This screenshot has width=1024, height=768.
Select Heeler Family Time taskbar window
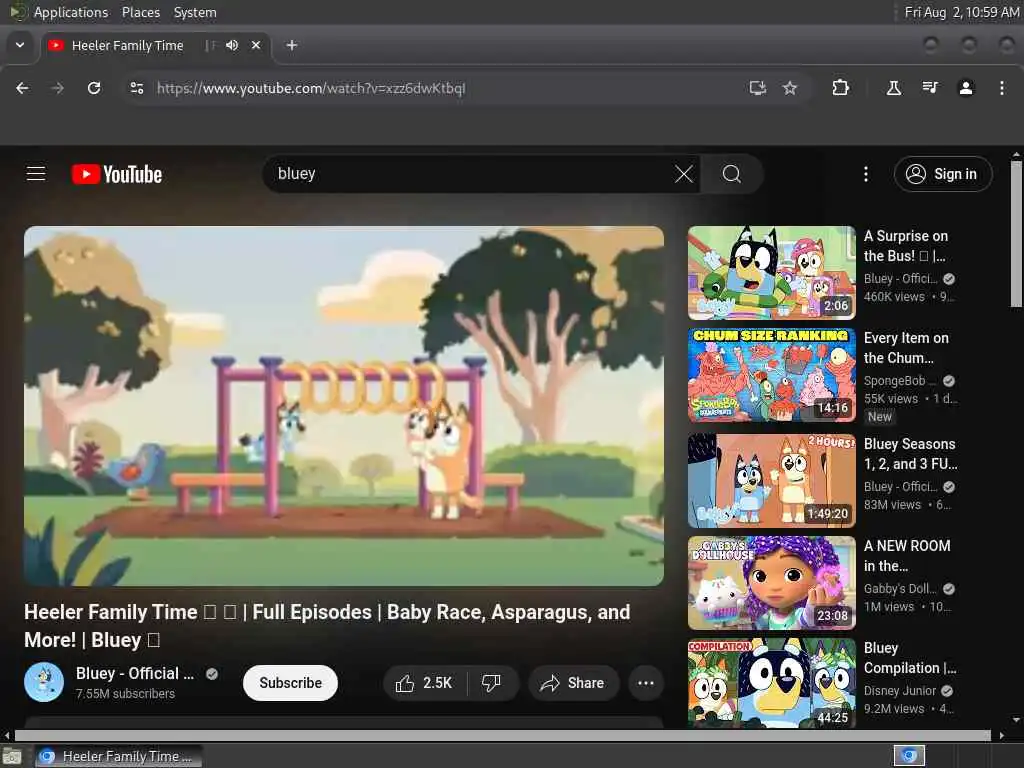coord(118,756)
